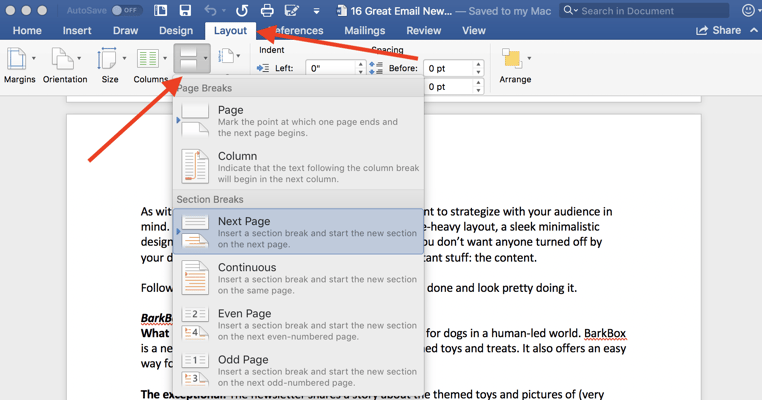This screenshot has height=400, width=762.
Task: Click the redo arrow icon
Action: (x=242, y=10)
